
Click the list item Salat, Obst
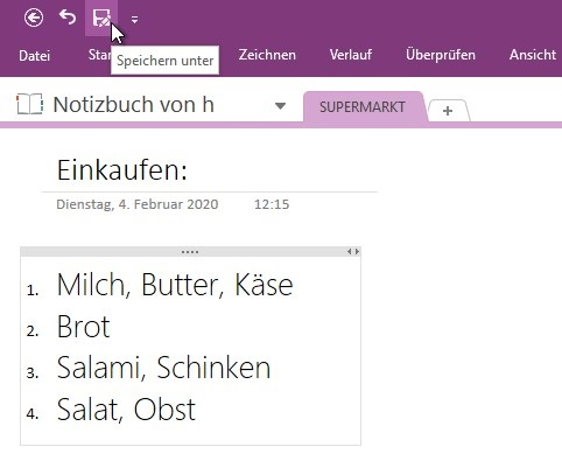tap(126, 410)
